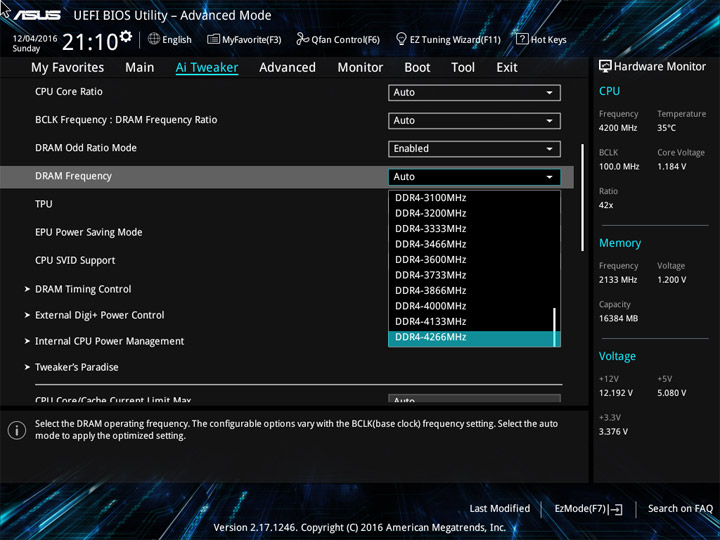Viewport: 720px width, 540px height.
Task: Expand the DRAM Timing Control submenu
Action: 82,289
